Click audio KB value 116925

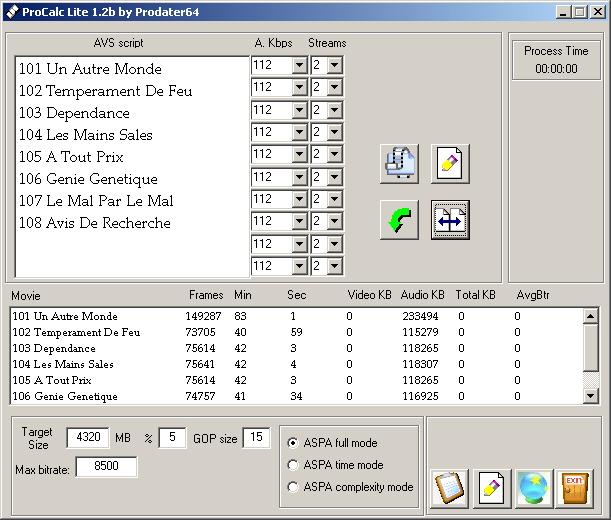(420, 396)
